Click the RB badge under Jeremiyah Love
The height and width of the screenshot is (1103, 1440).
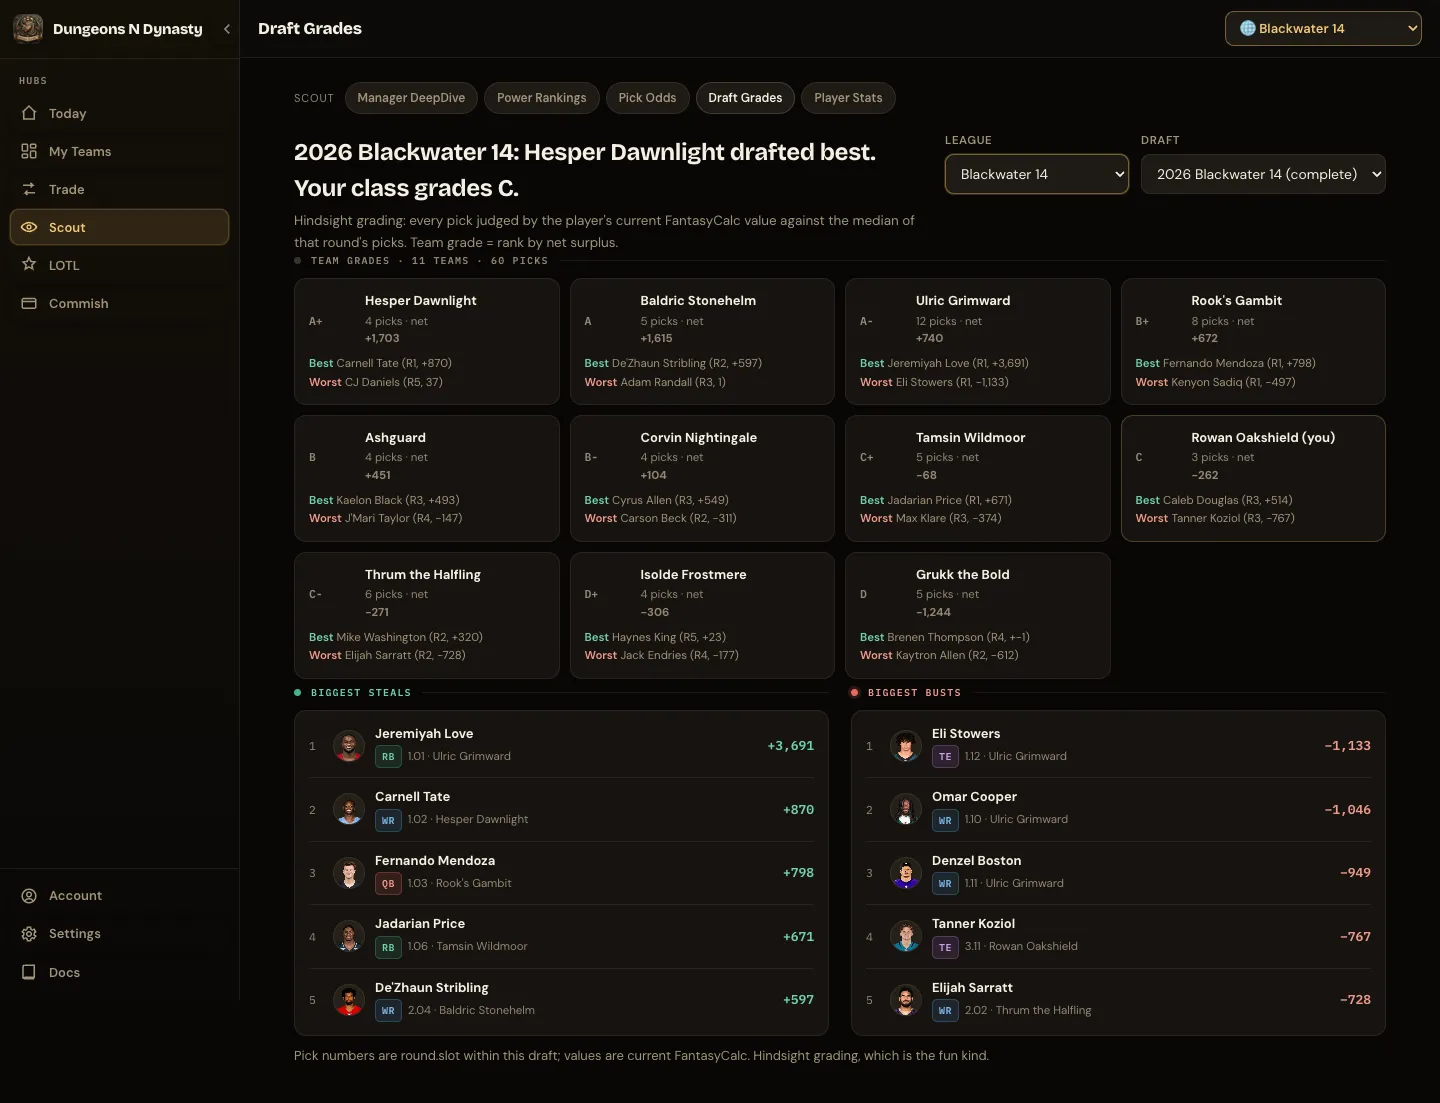388,757
